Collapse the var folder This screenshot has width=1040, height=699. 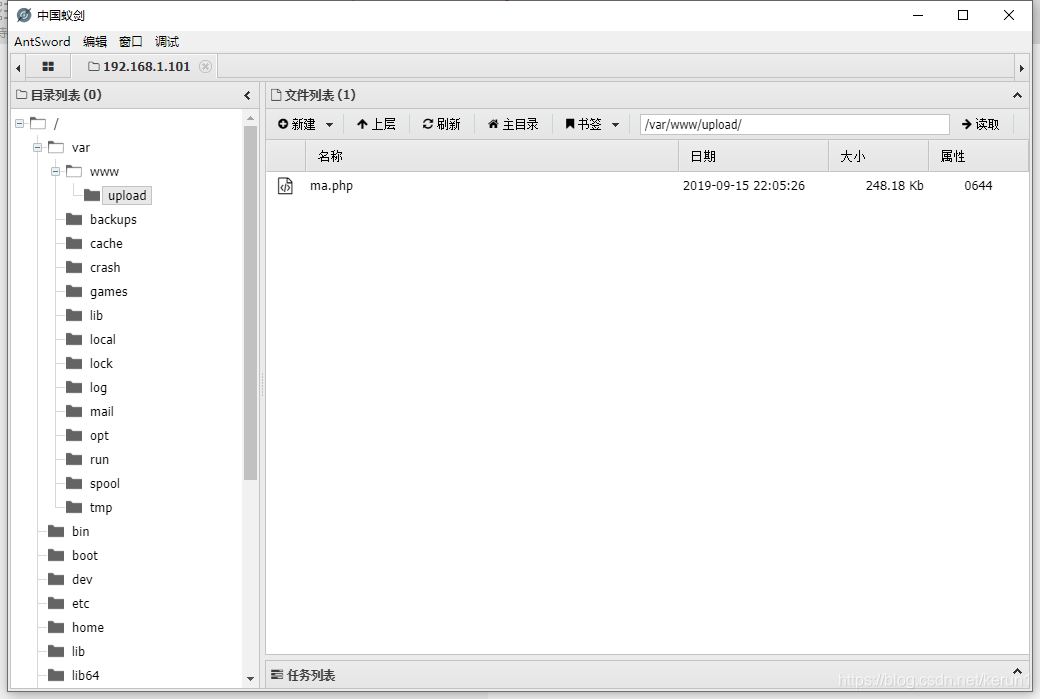tap(36, 147)
